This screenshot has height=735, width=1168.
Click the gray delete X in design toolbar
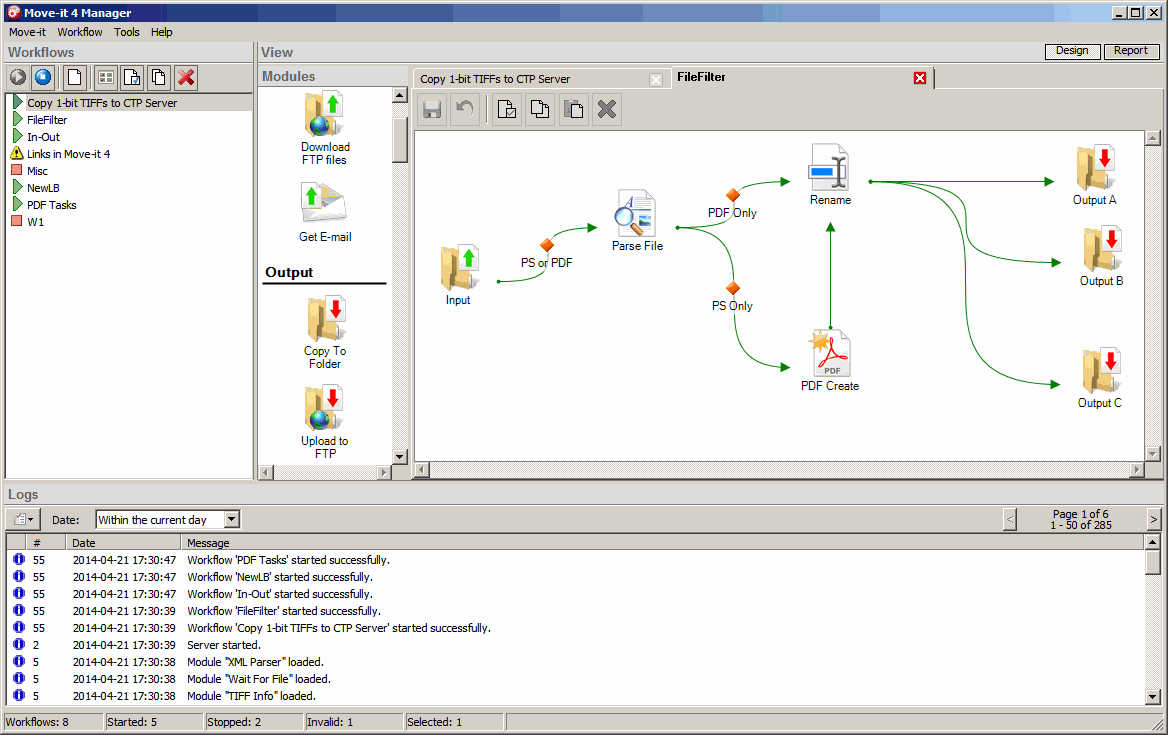click(606, 110)
